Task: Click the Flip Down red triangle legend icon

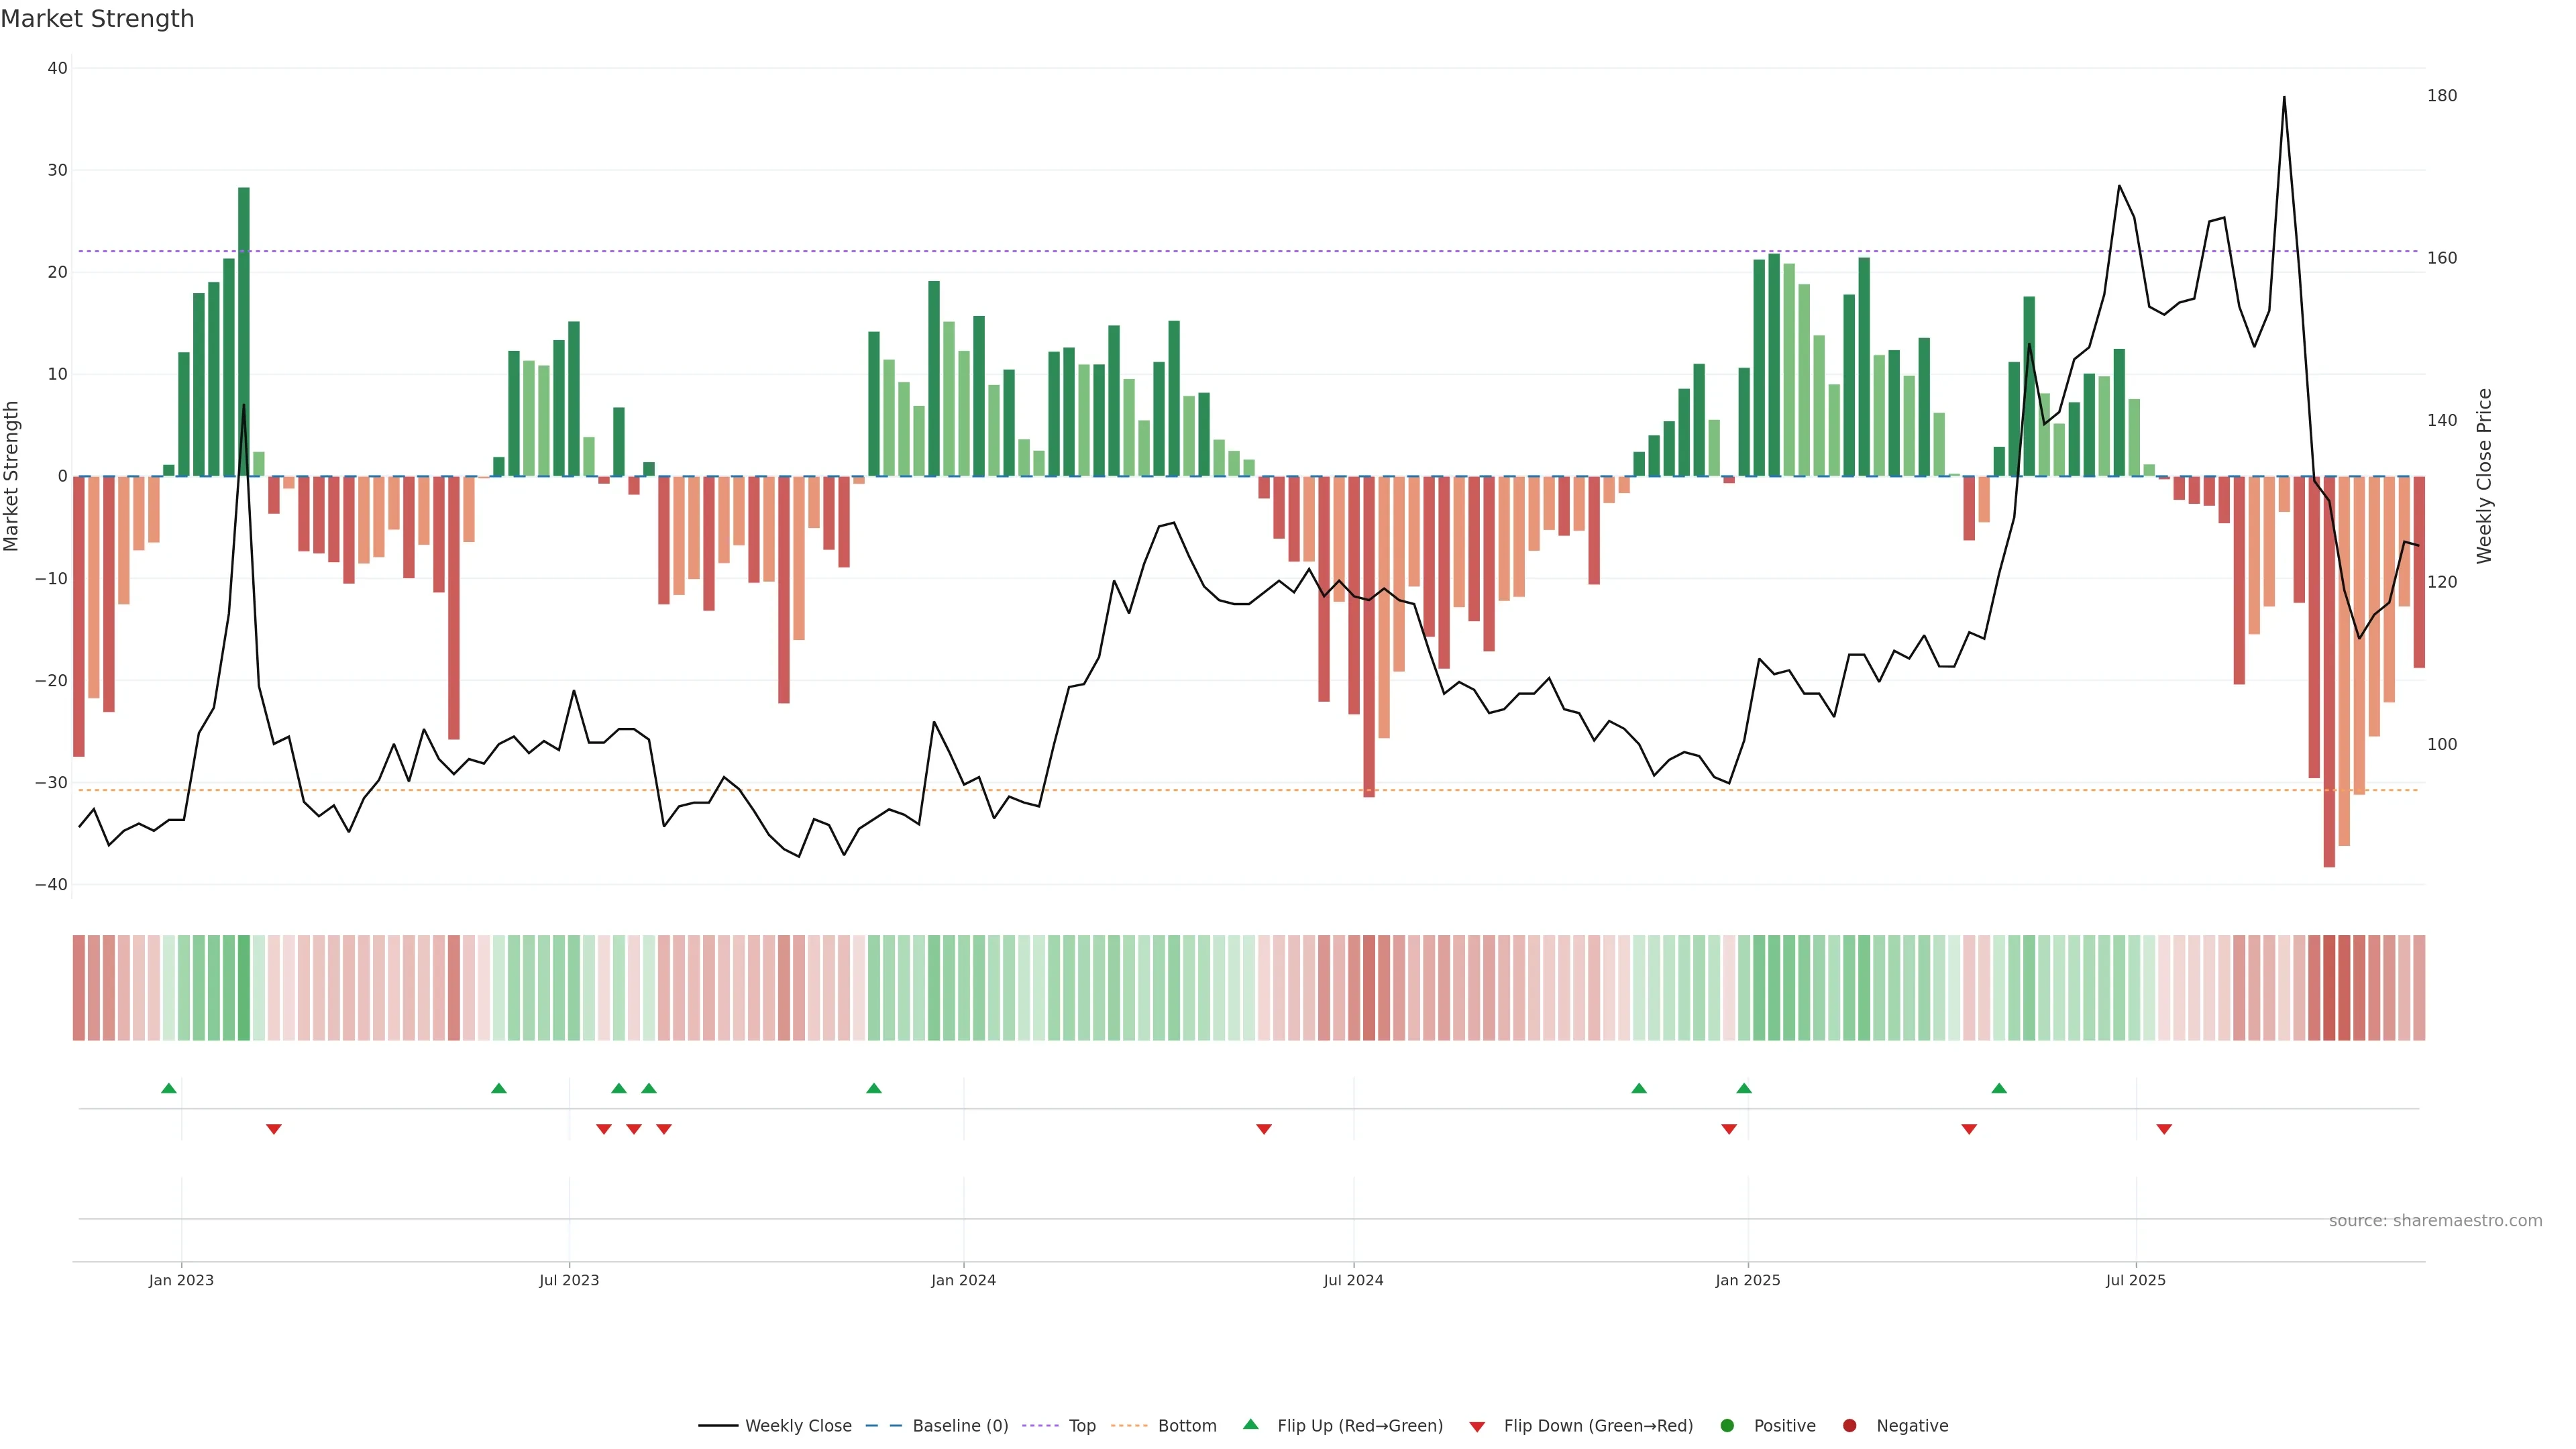Action: [1477, 1427]
